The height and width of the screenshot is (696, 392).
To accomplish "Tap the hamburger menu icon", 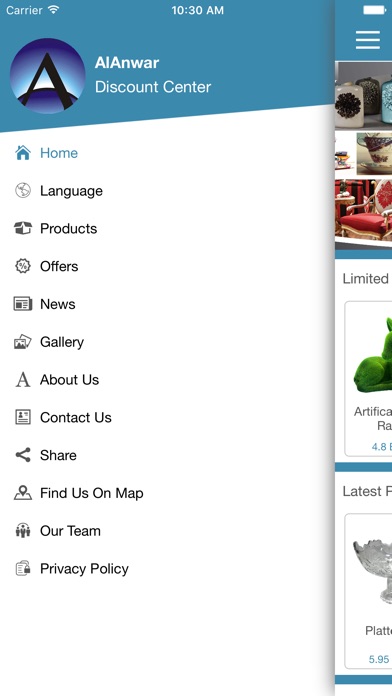I will point(368,40).
